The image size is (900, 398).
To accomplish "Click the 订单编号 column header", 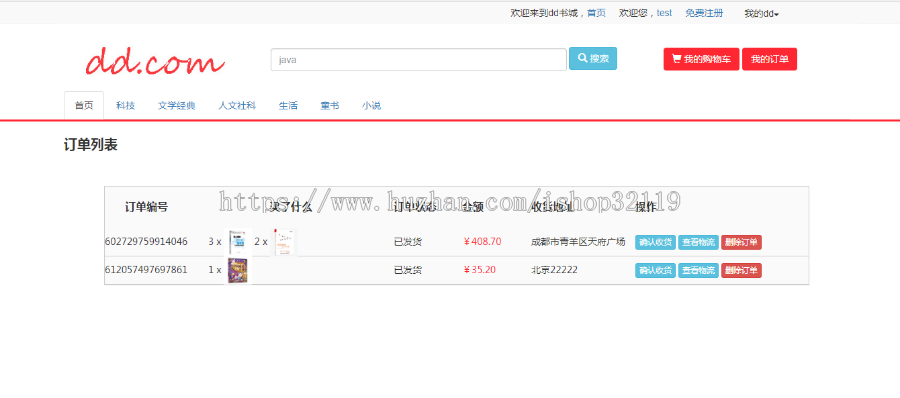I will pyautogui.click(x=146, y=207).
